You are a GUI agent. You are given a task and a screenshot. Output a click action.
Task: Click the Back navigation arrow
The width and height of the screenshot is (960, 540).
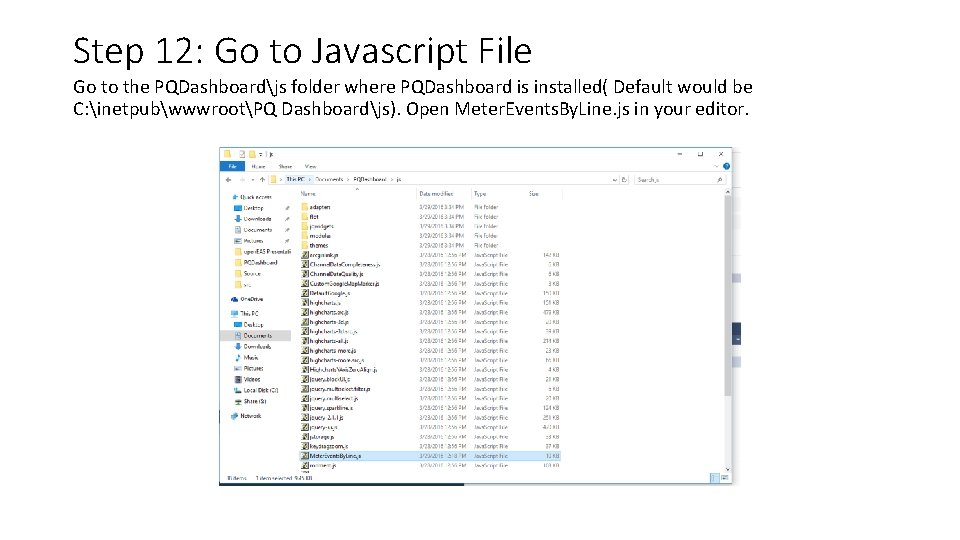point(228,179)
